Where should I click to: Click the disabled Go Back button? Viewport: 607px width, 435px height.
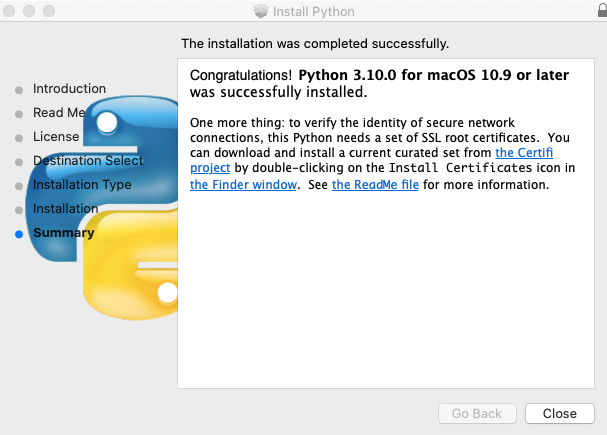[x=477, y=413]
